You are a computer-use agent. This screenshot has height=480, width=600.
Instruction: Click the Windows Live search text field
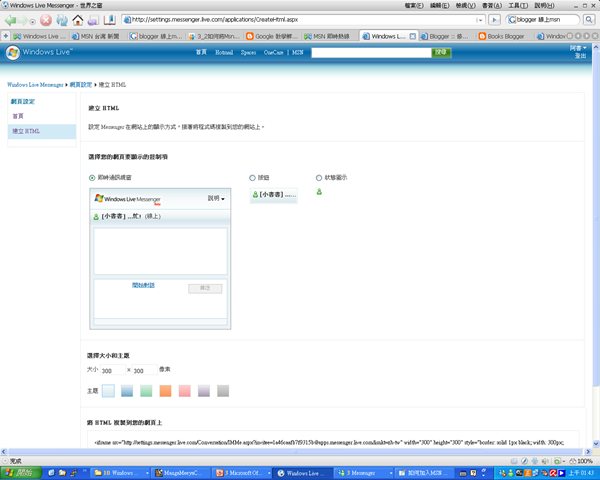coord(371,53)
